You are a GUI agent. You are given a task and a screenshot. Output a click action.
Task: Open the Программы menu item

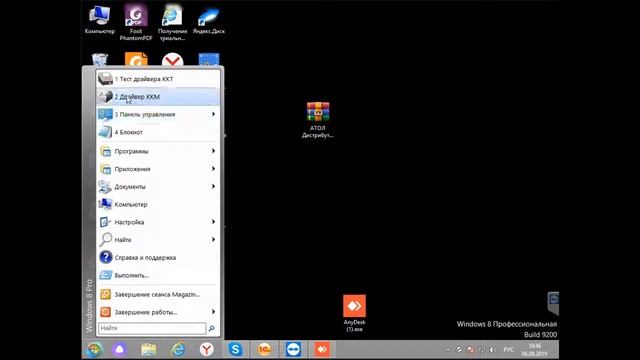158,151
